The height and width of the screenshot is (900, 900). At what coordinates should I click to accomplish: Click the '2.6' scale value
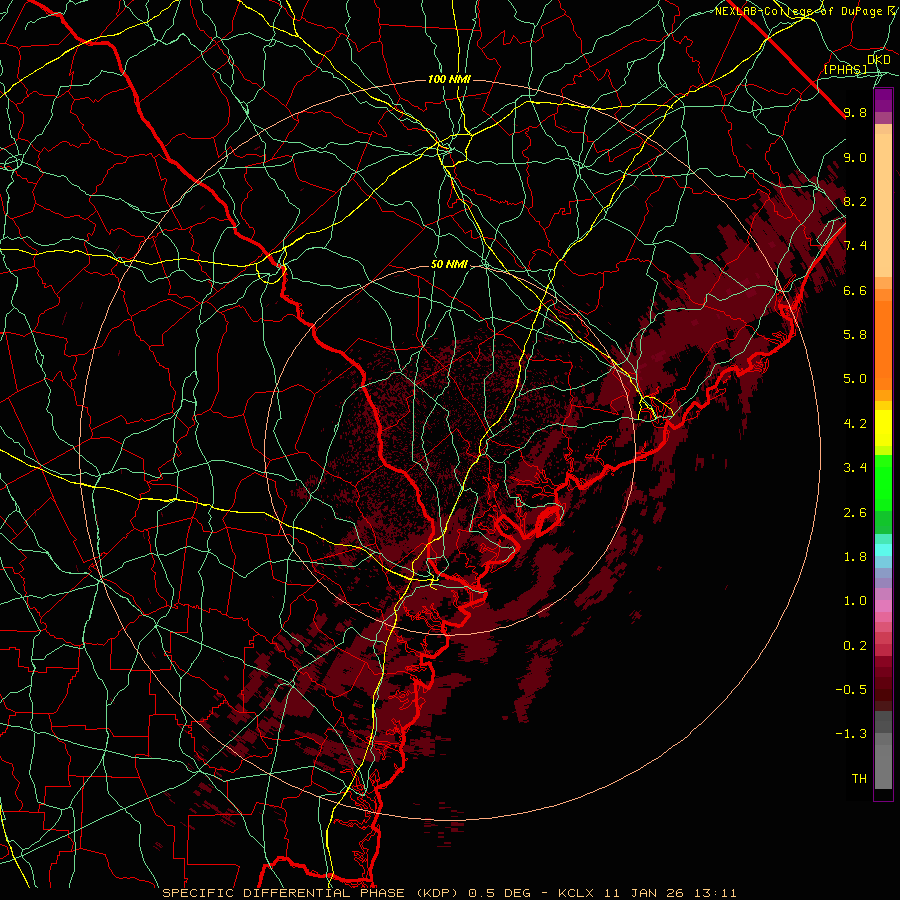coord(855,513)
